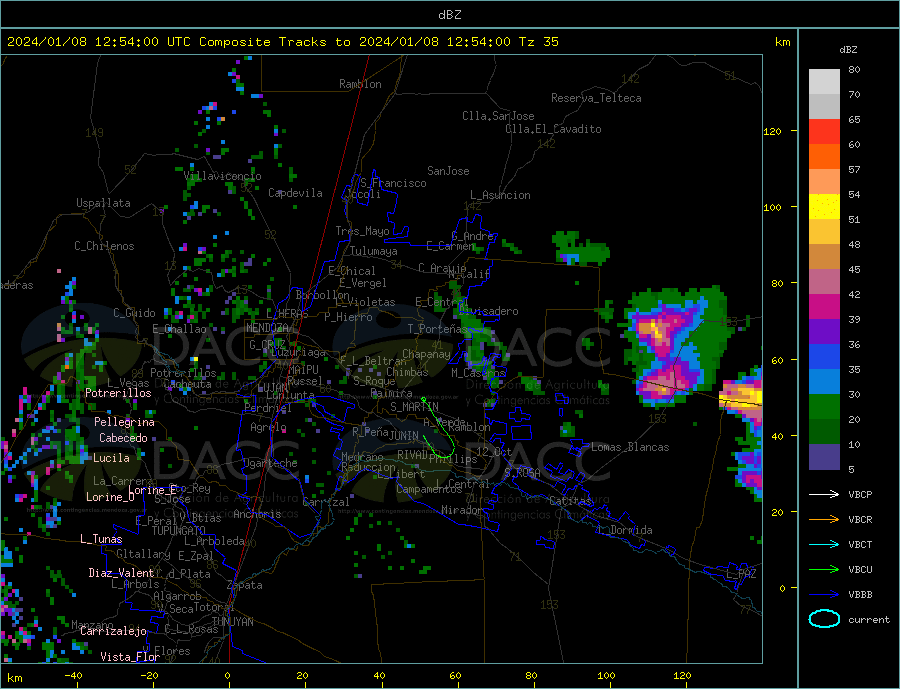The width and height of the screenshot is (900, 689).
Task: Click the Clla.El_Cavadito label
Action: (x=553, y=129)
